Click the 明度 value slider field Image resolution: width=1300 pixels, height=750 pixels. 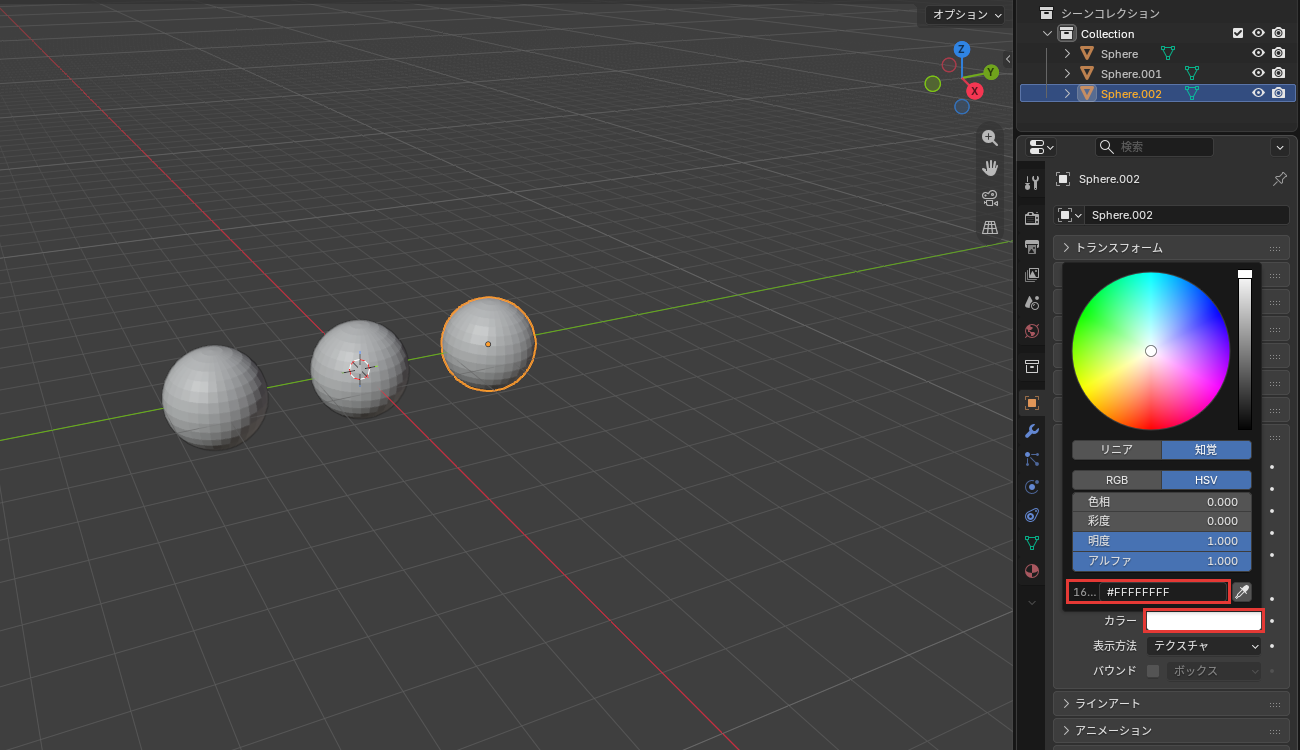(x=1162, y=541)
